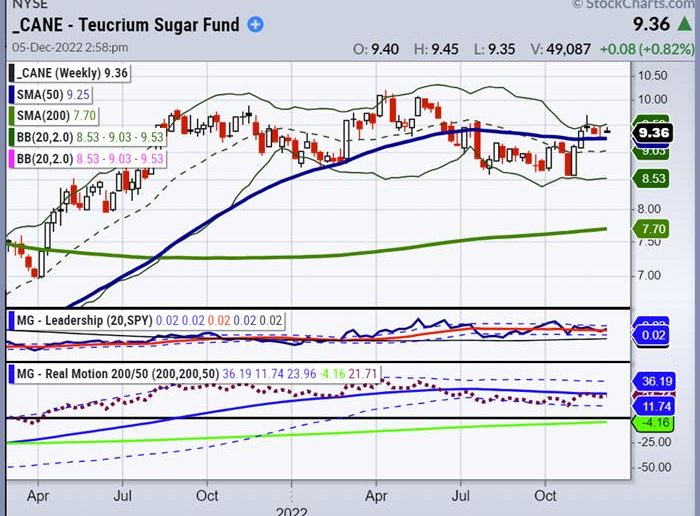
Task: Click the SMA(200) 7.70 legend entry
Action: pyautogui.click(x=56, y=116)
